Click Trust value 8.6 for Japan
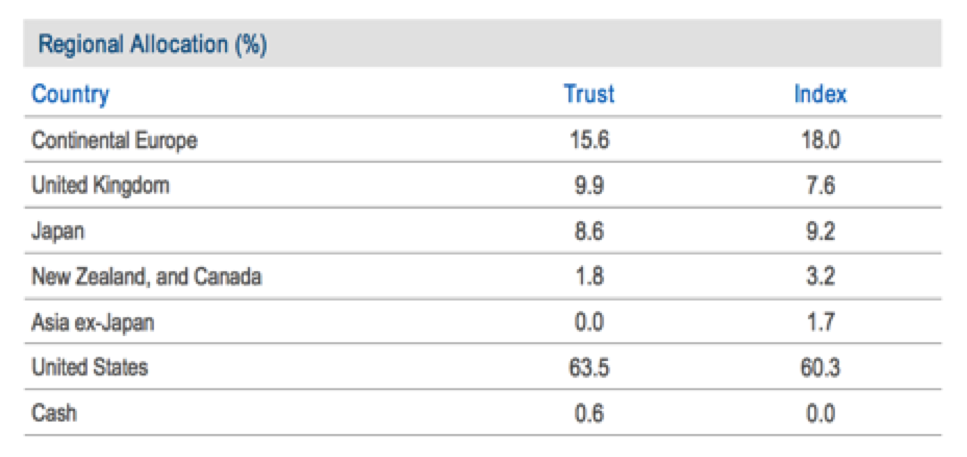 pos(590,231)
